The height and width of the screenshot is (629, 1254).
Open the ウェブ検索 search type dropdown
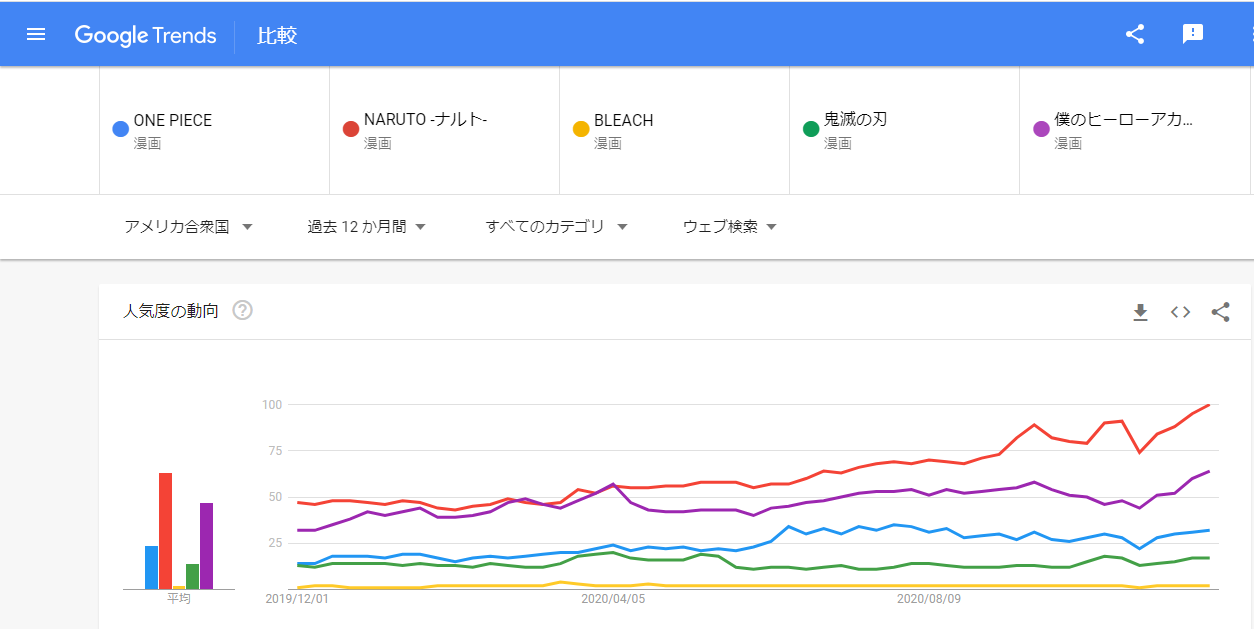click(x=729, y=227)
